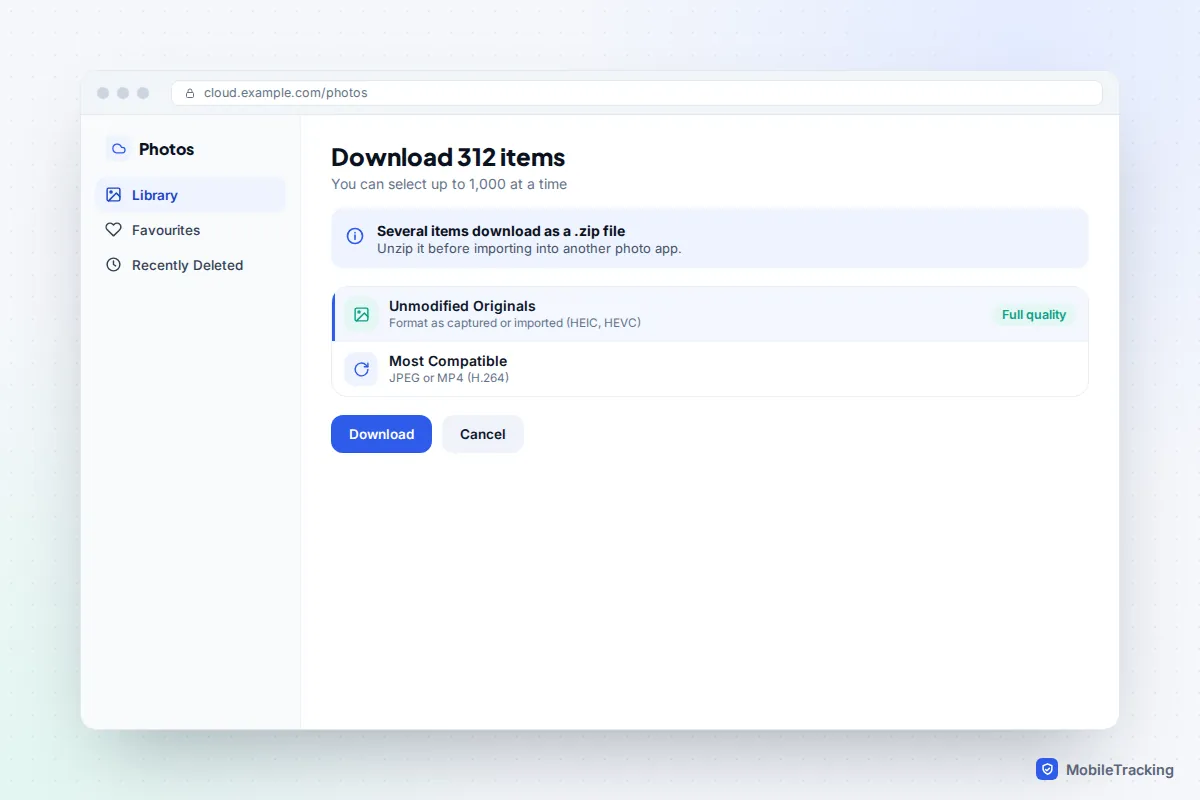This screenshot has width=1200, height=800.
Task: Click the refresh icon for Most Compatible
Action: click(x=361, y=369)
